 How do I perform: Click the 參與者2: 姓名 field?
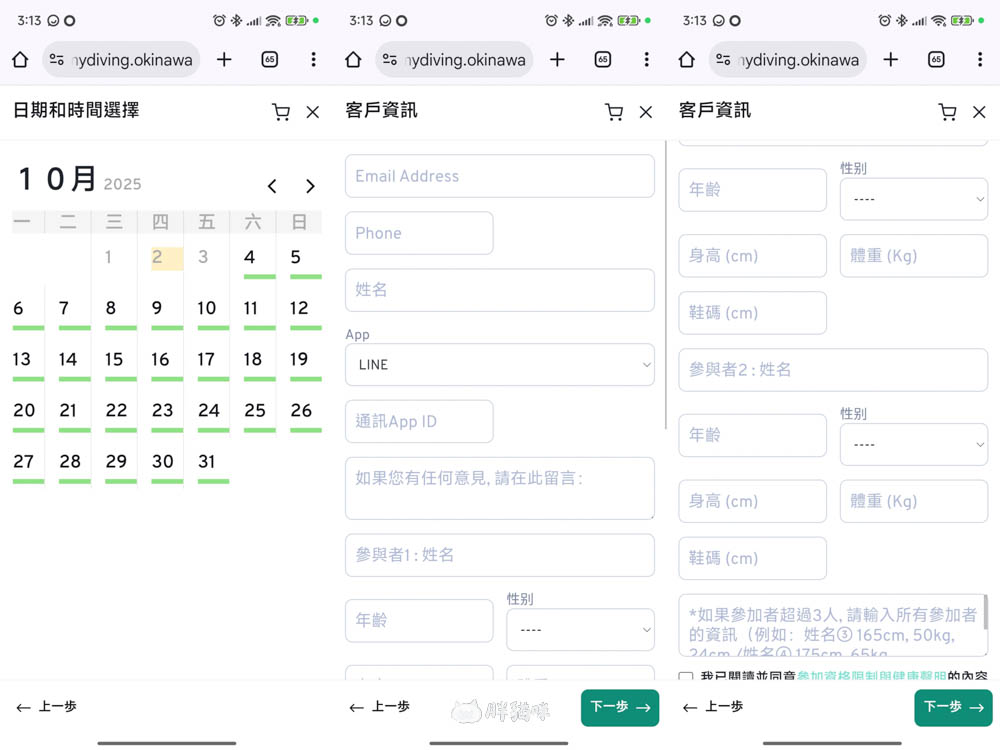tap(832, 370)
